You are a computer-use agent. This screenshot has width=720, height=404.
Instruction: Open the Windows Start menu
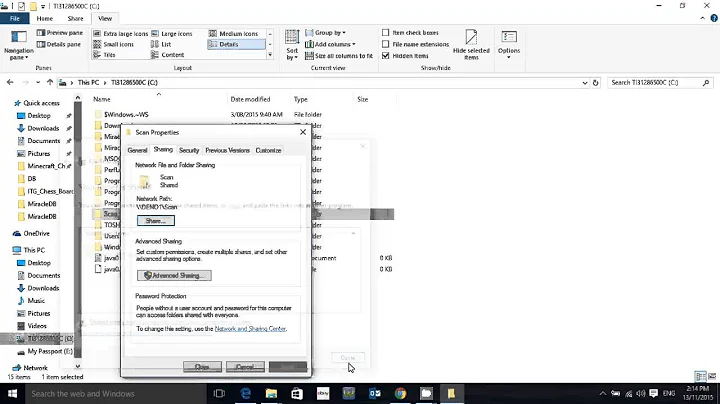[12, 393]
